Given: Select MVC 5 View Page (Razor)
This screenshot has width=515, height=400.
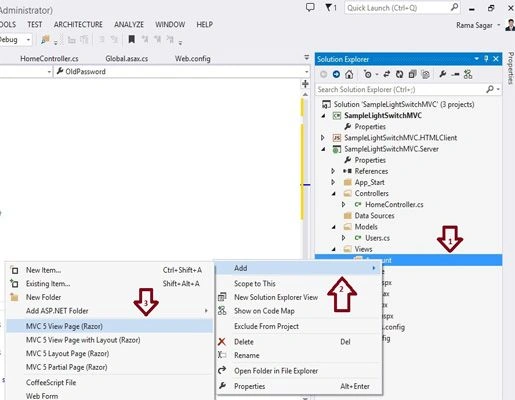Looking at the screenshot, I should pyautogui.click(x=109, y=326).
